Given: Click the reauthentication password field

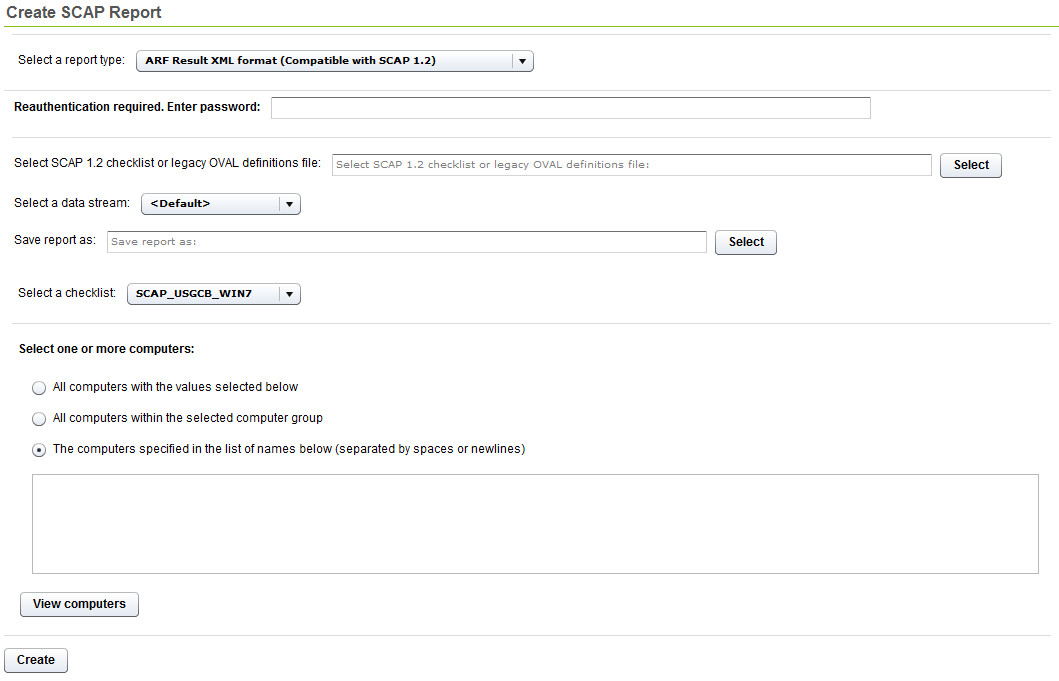Looking at the screenshot, I should pyautogui.click(x=570, y=107).
